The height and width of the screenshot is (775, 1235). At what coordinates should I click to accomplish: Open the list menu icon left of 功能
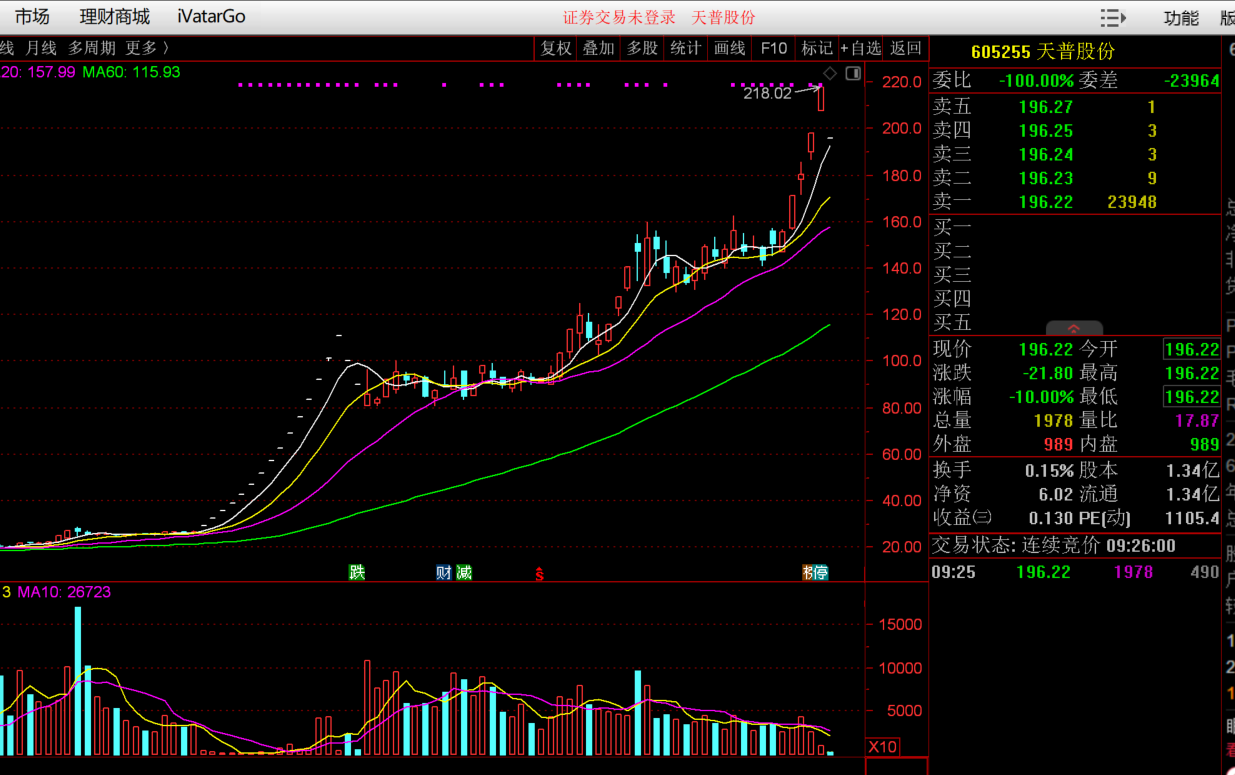(x=1112, y=18)
